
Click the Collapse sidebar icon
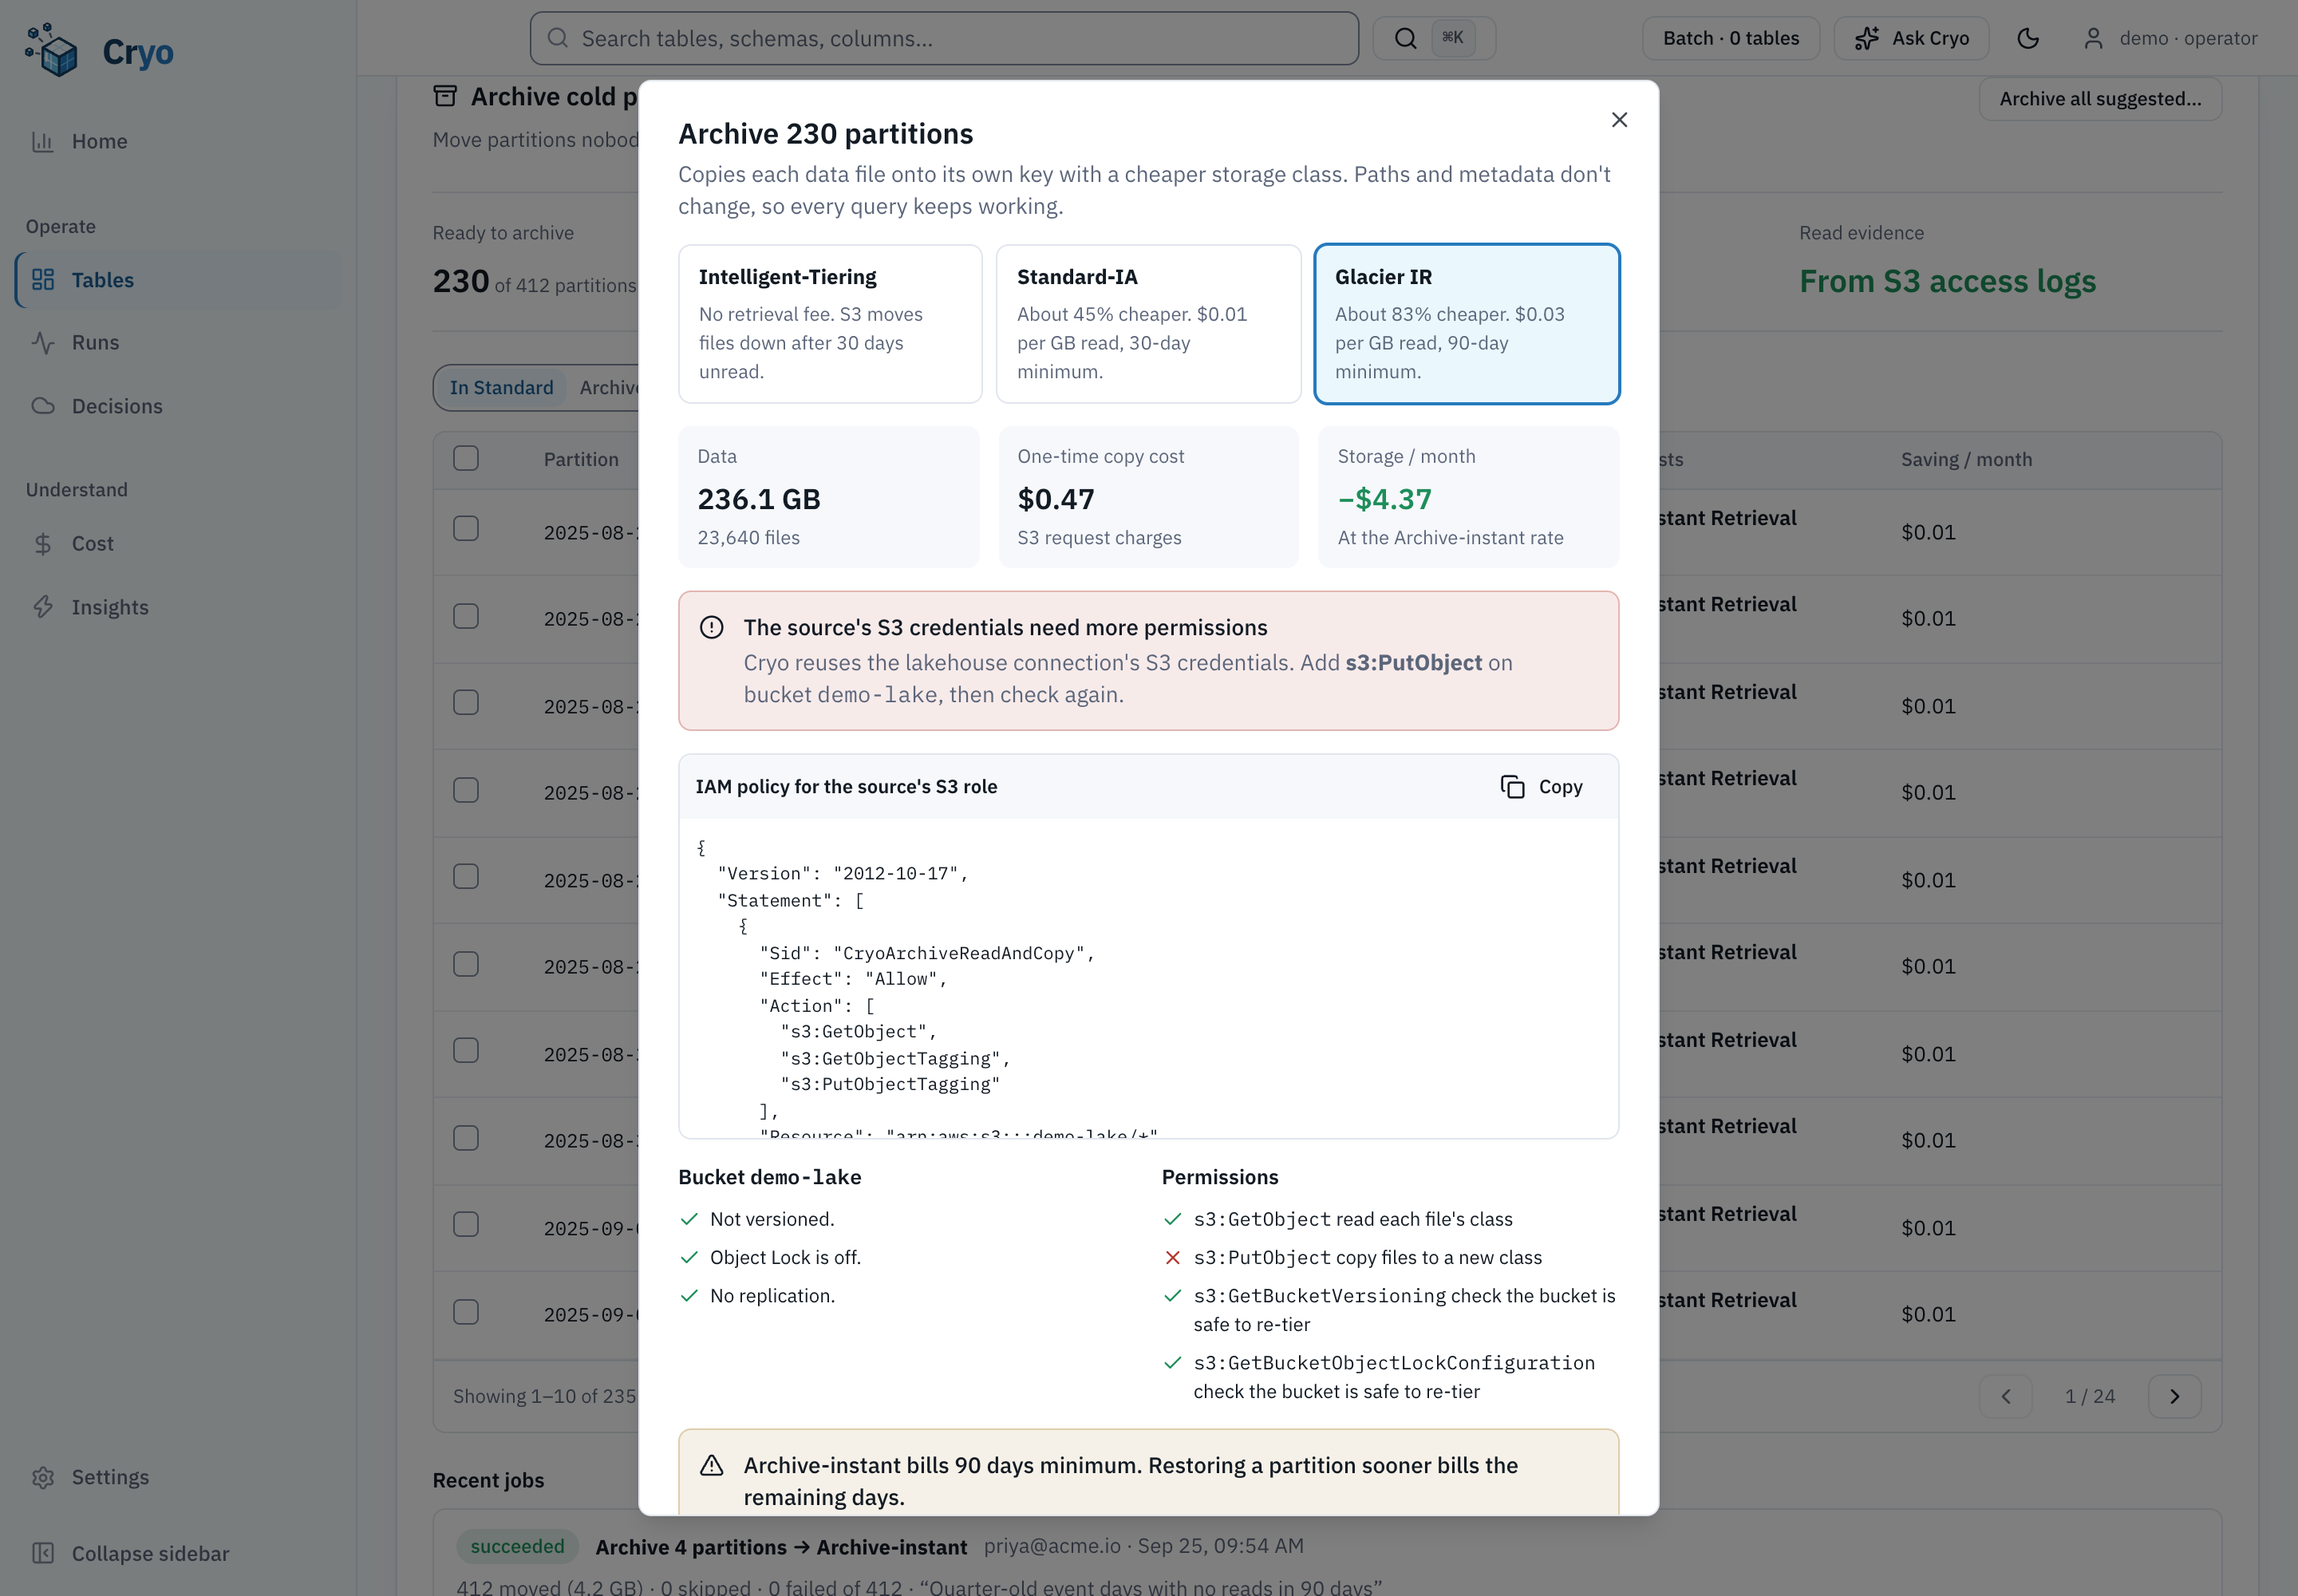coord(43,1553)
